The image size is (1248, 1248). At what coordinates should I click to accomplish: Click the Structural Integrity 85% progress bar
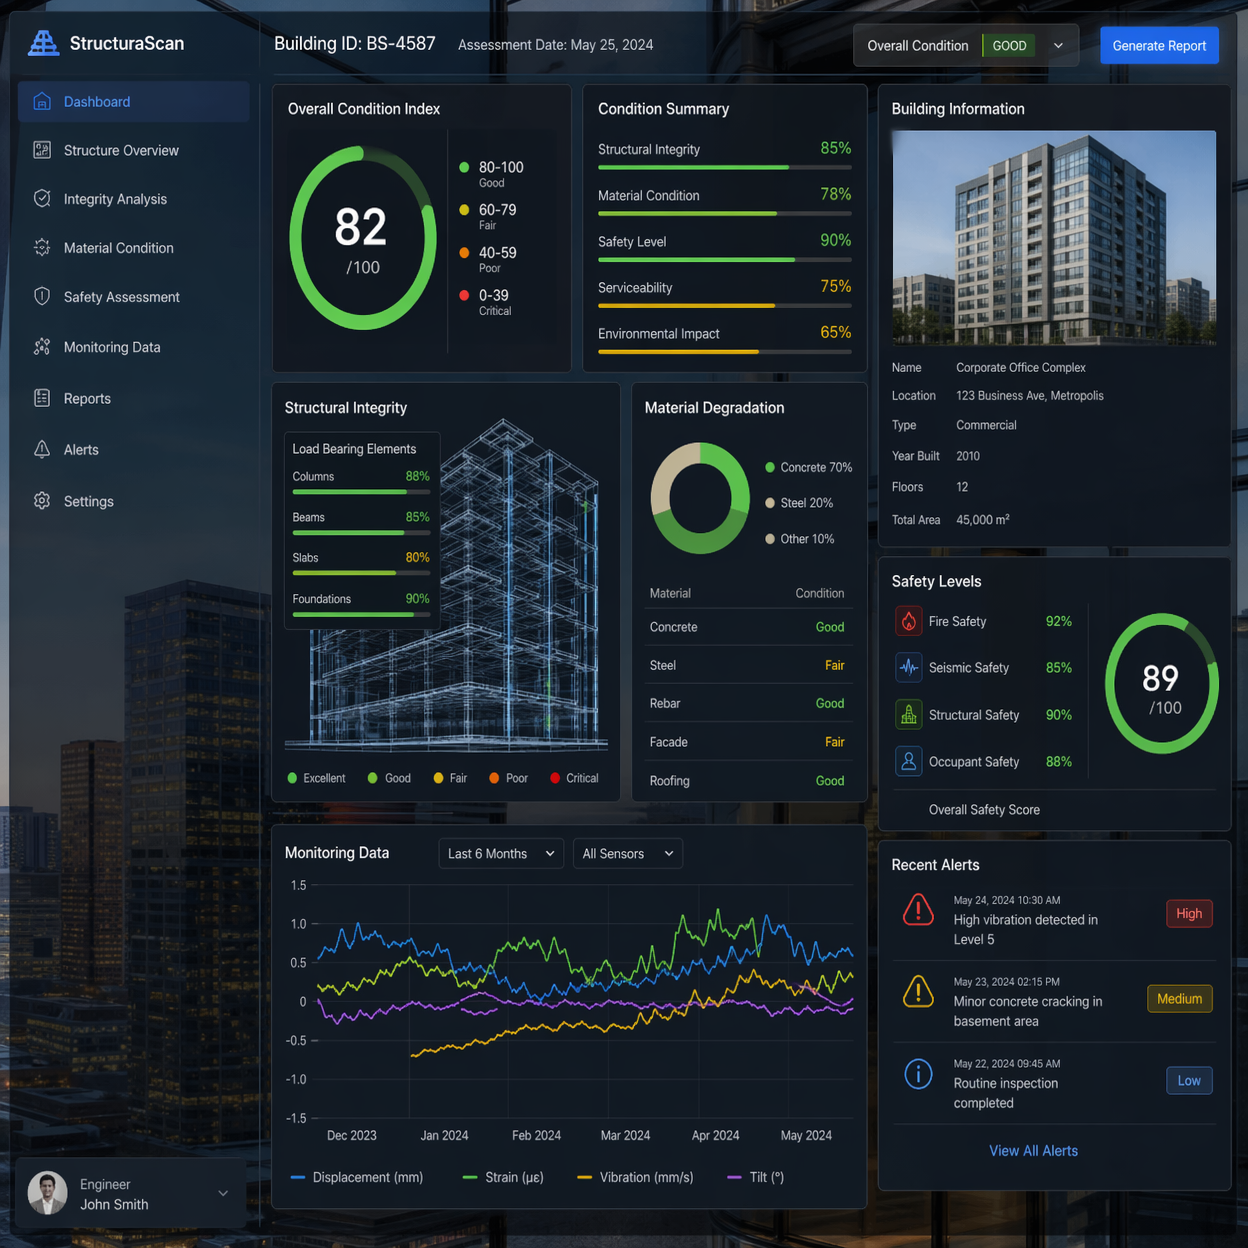click(725, 167)
